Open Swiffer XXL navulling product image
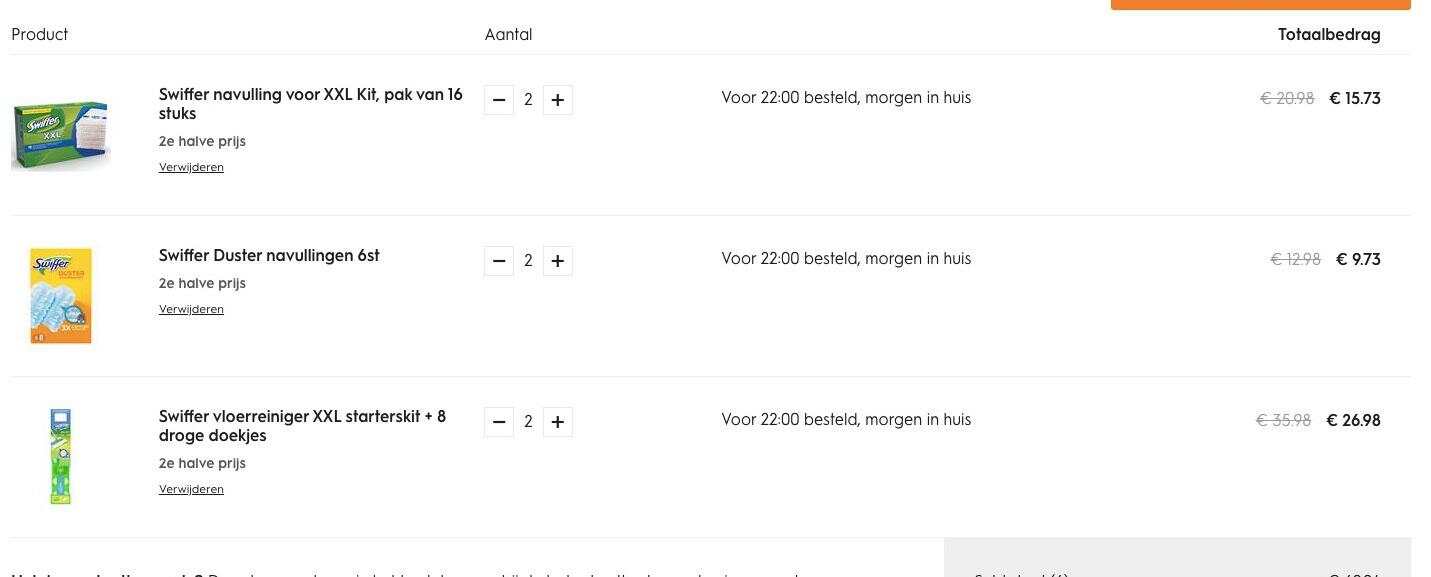The image size is (1431, 577). [x=60, y=135]
